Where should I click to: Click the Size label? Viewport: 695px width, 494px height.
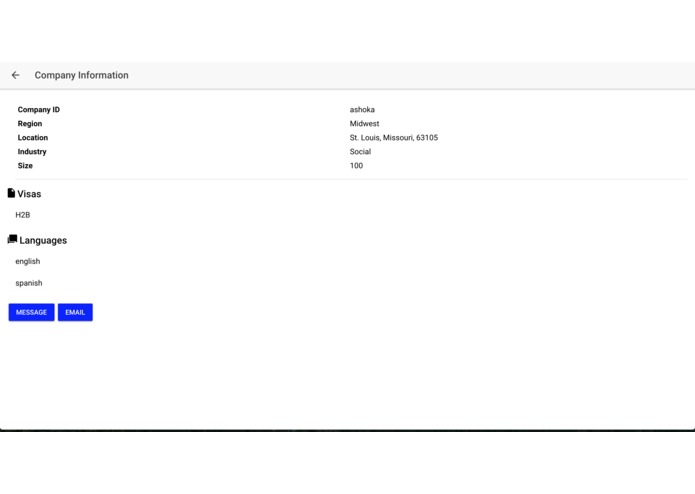(25, 166)
